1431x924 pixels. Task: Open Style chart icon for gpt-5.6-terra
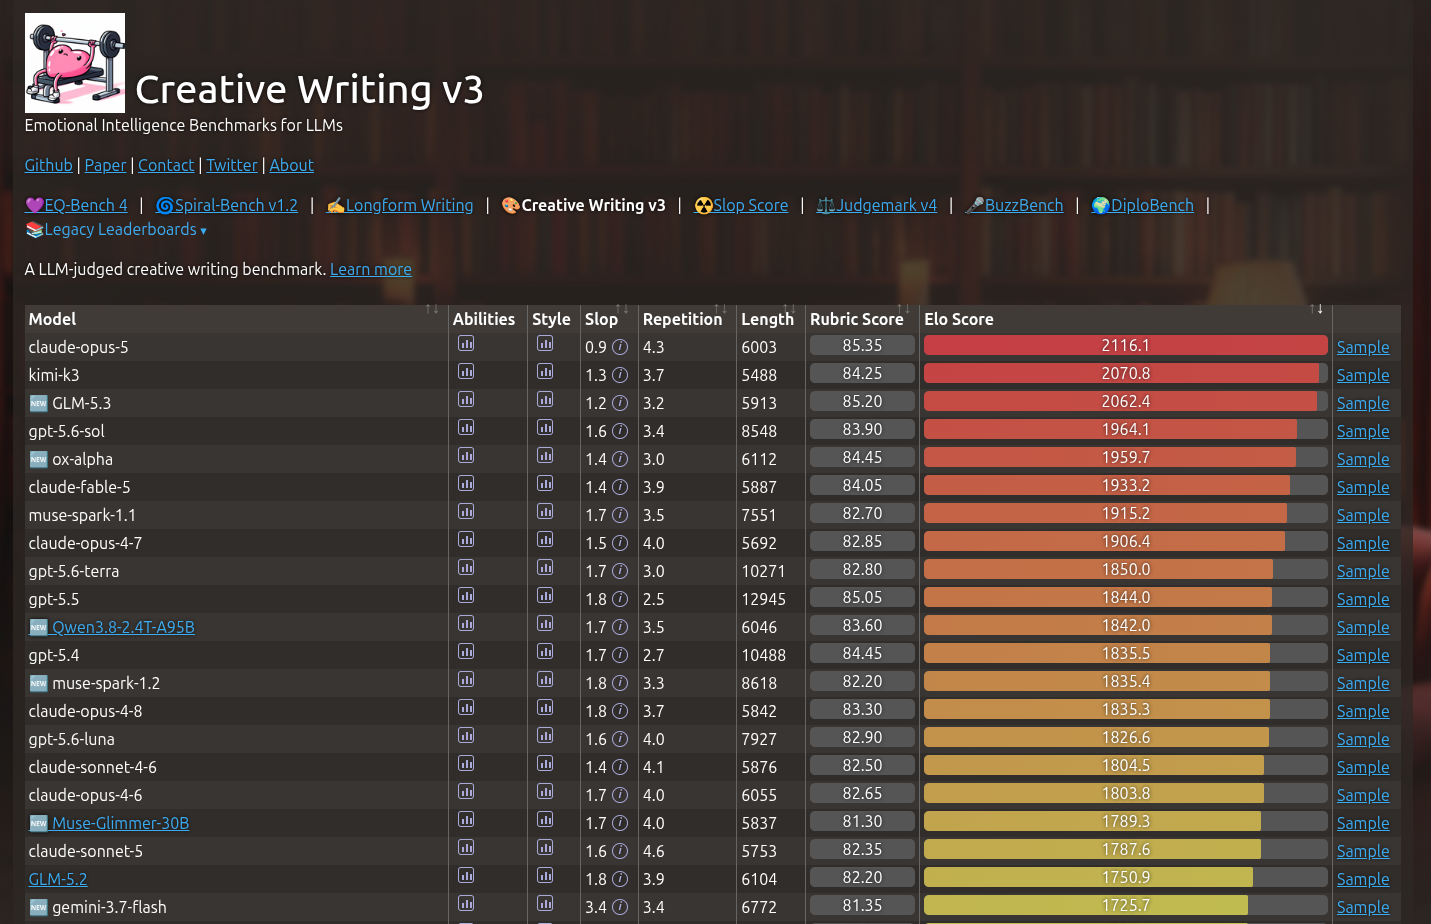(545, 568)
